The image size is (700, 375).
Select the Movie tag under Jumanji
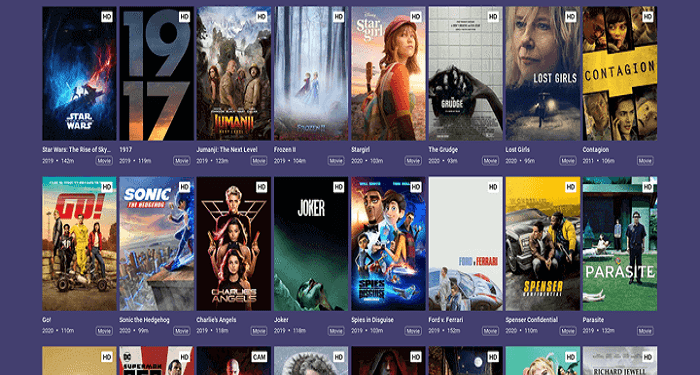pos(258,161)
